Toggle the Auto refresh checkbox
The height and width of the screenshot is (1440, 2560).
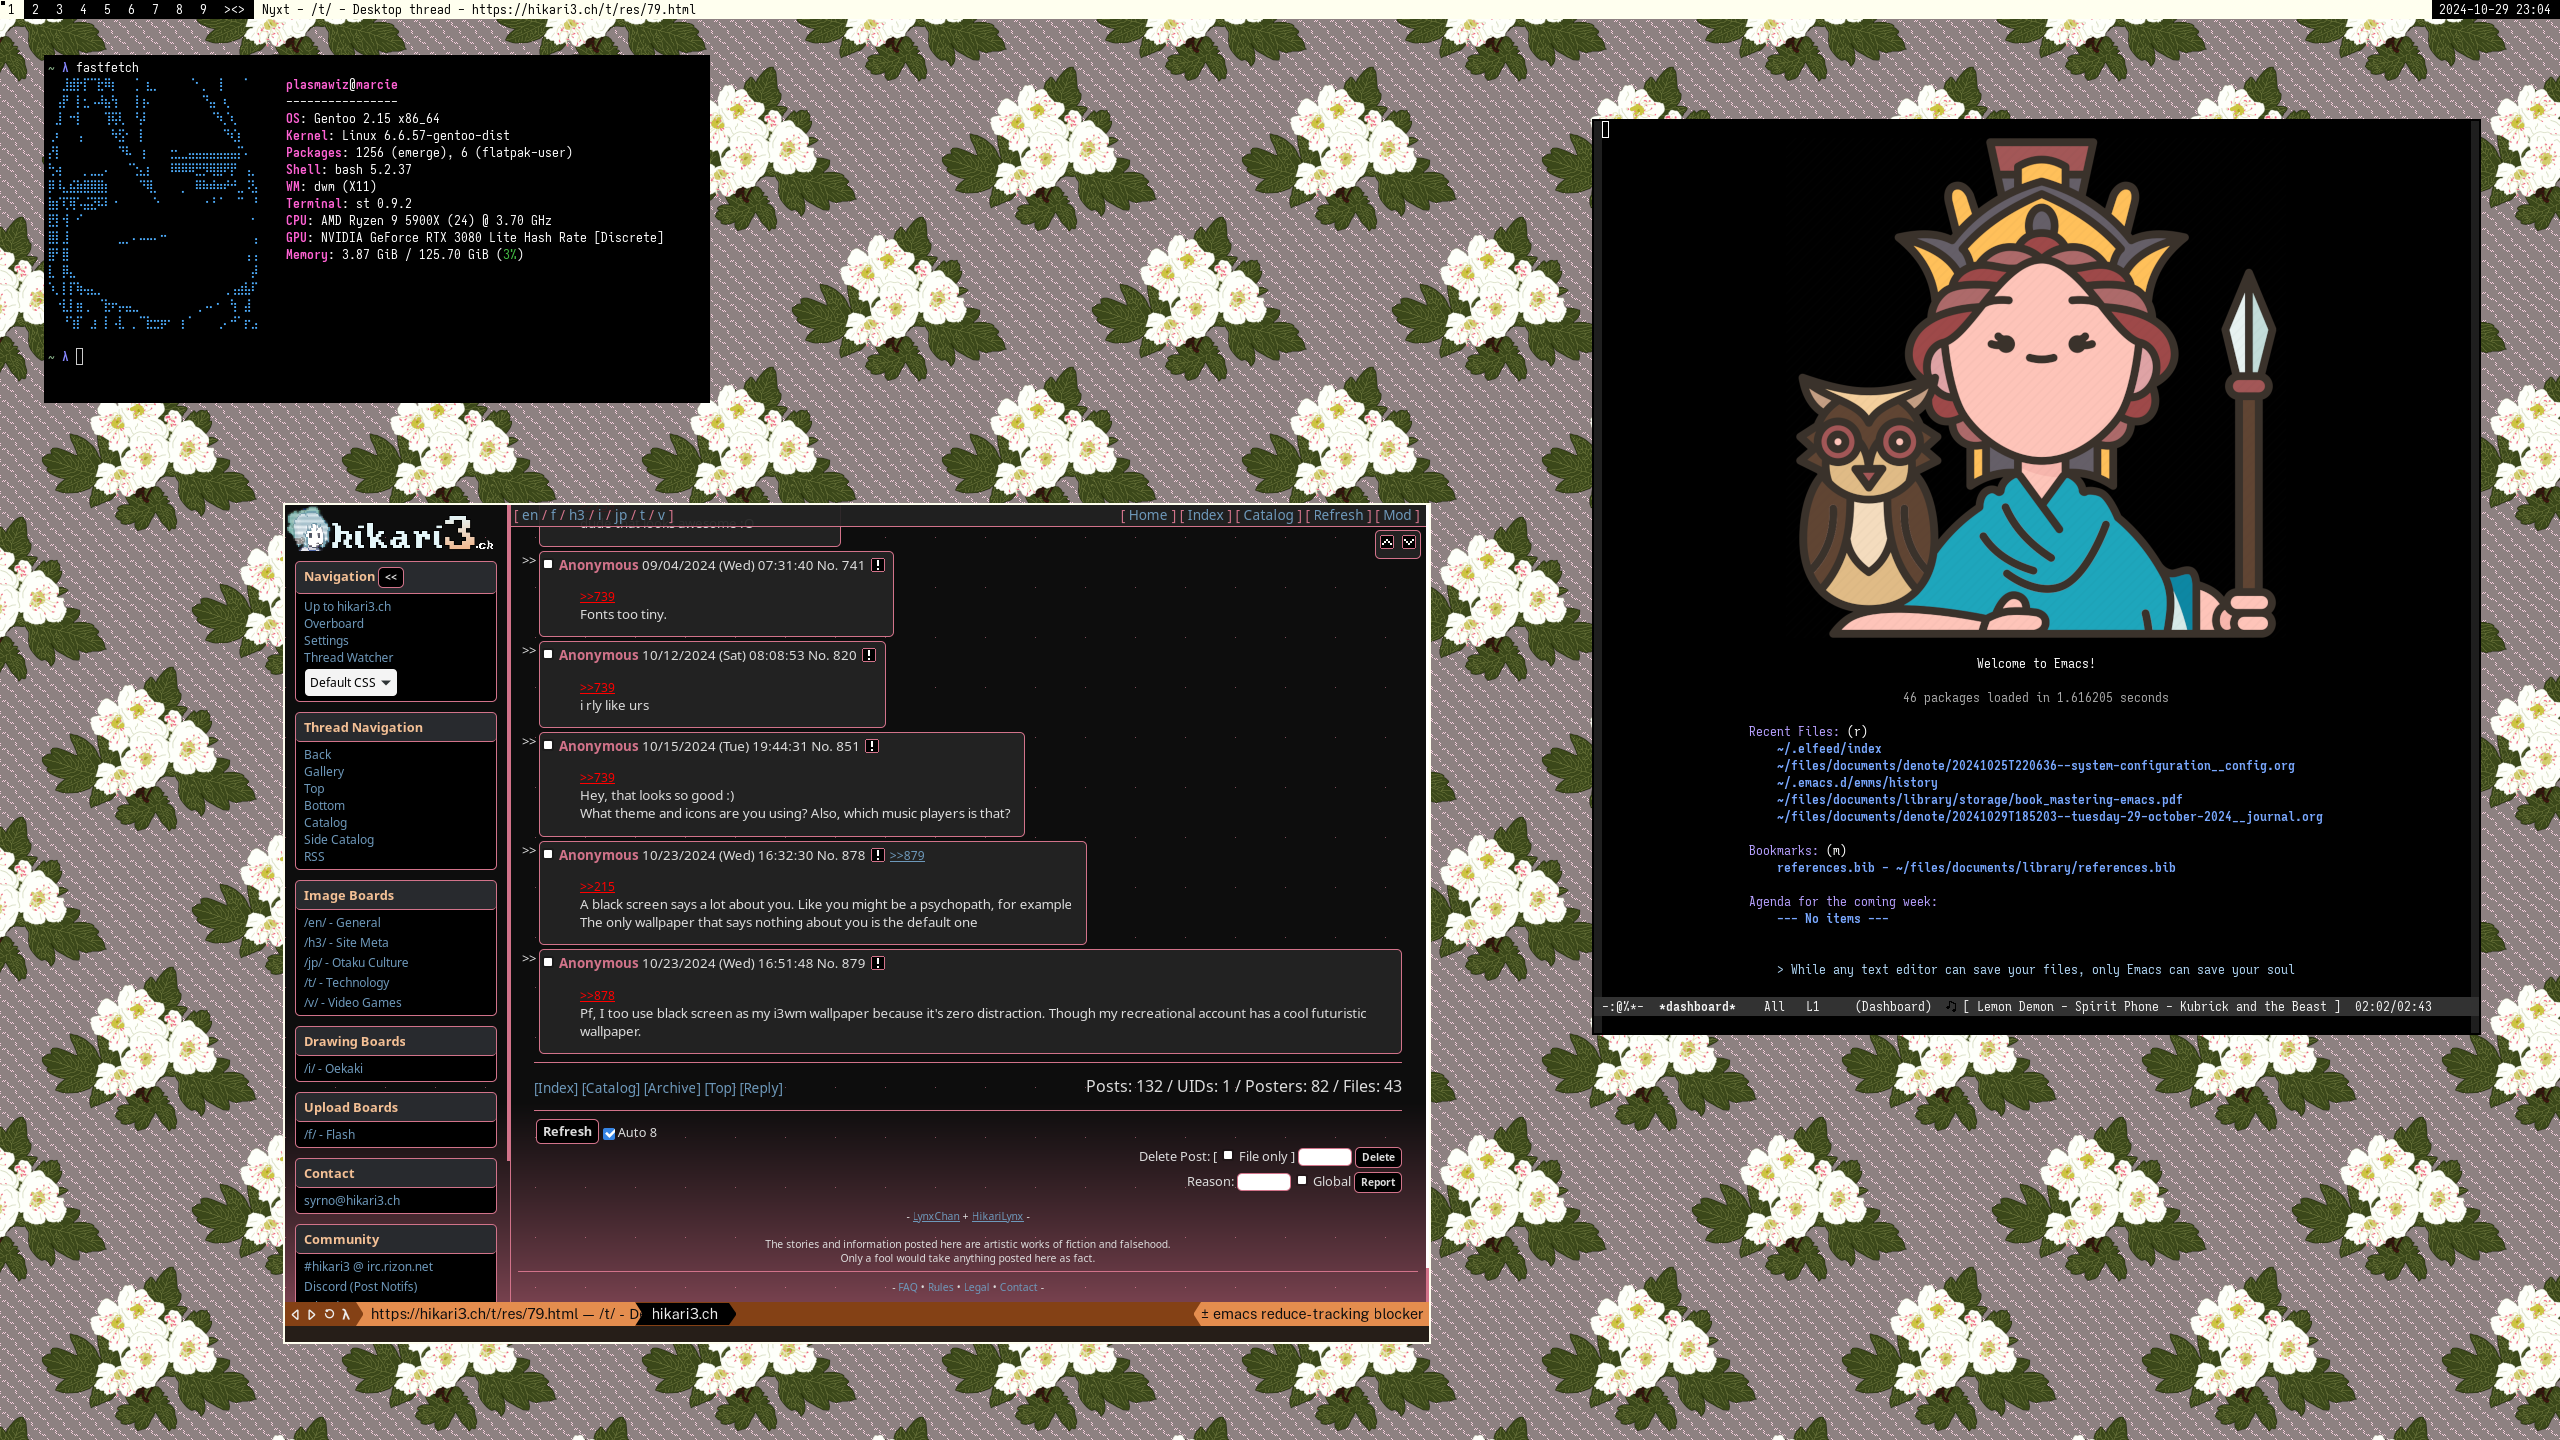(x=609, y=1133)
